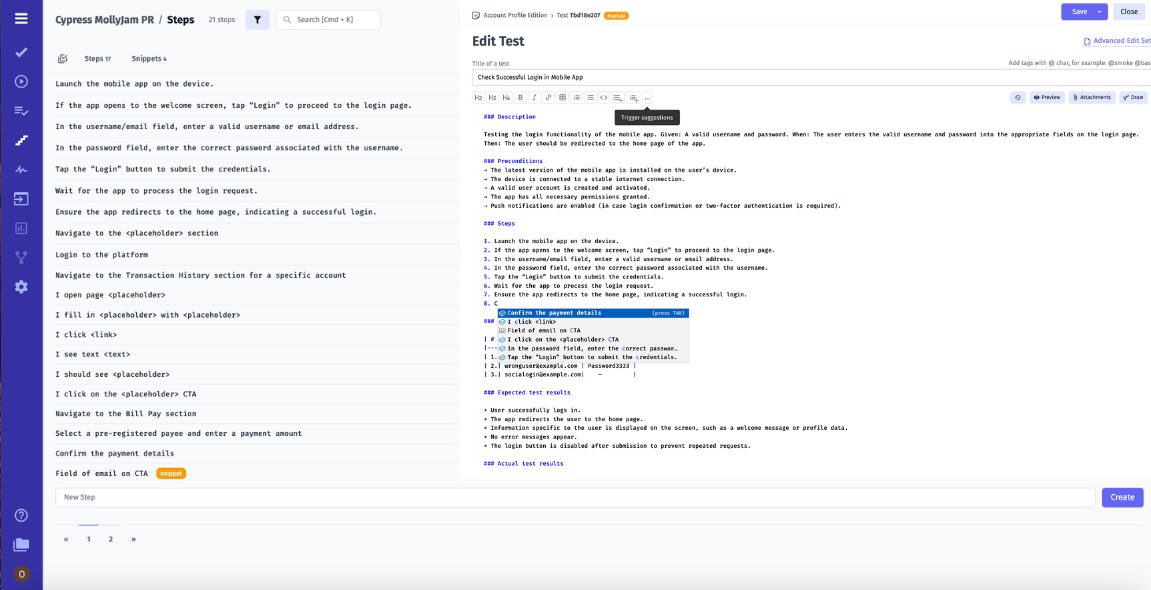Toggle the steps filter icon
The width and height of the screenshot is (1151, 590).
point(257,18)
